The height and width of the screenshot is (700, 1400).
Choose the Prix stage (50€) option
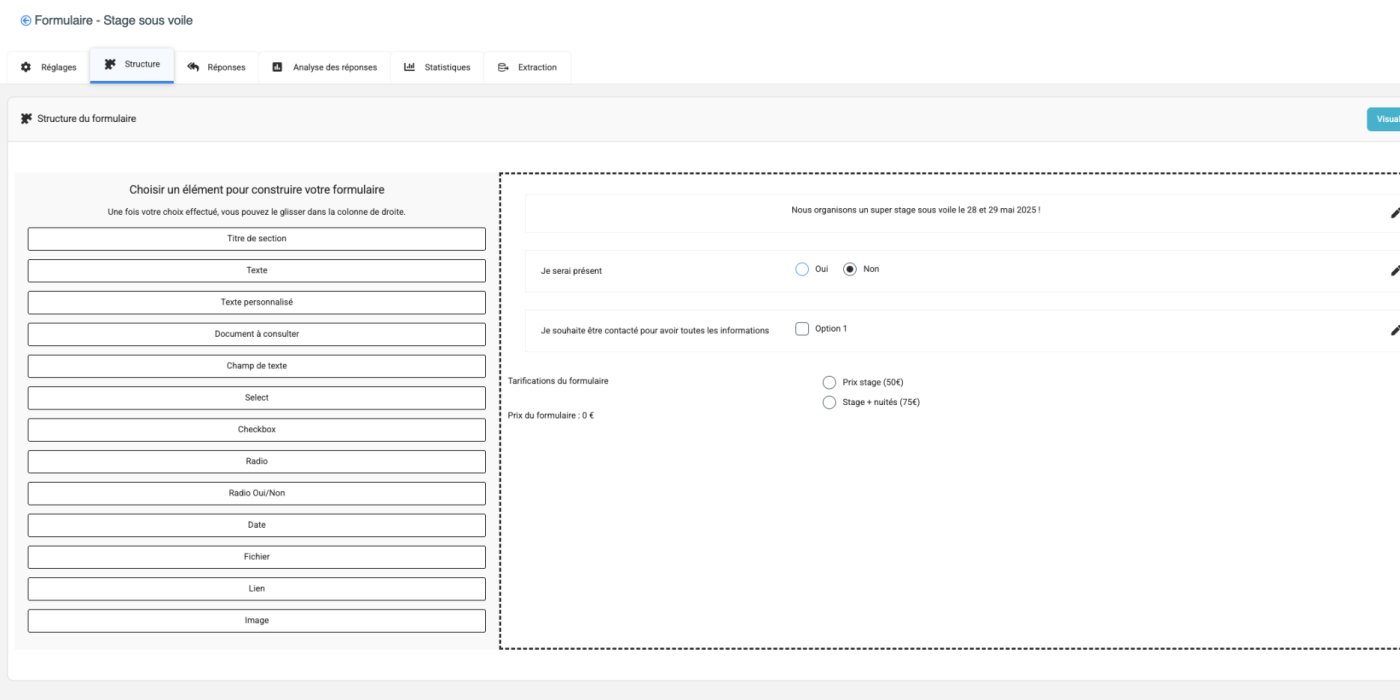tap(829, 382)
